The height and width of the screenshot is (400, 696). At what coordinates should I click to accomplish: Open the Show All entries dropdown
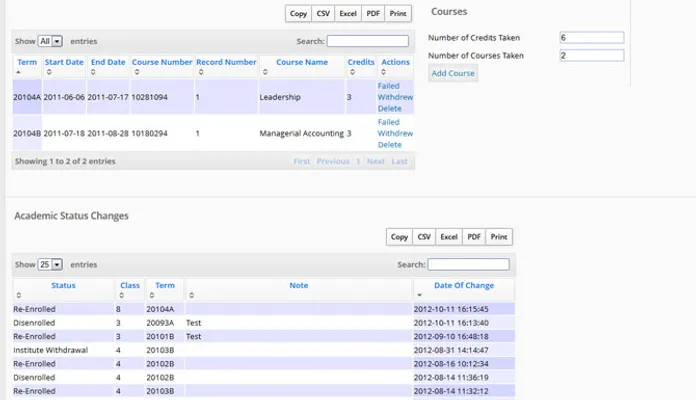tap(50, 41)
